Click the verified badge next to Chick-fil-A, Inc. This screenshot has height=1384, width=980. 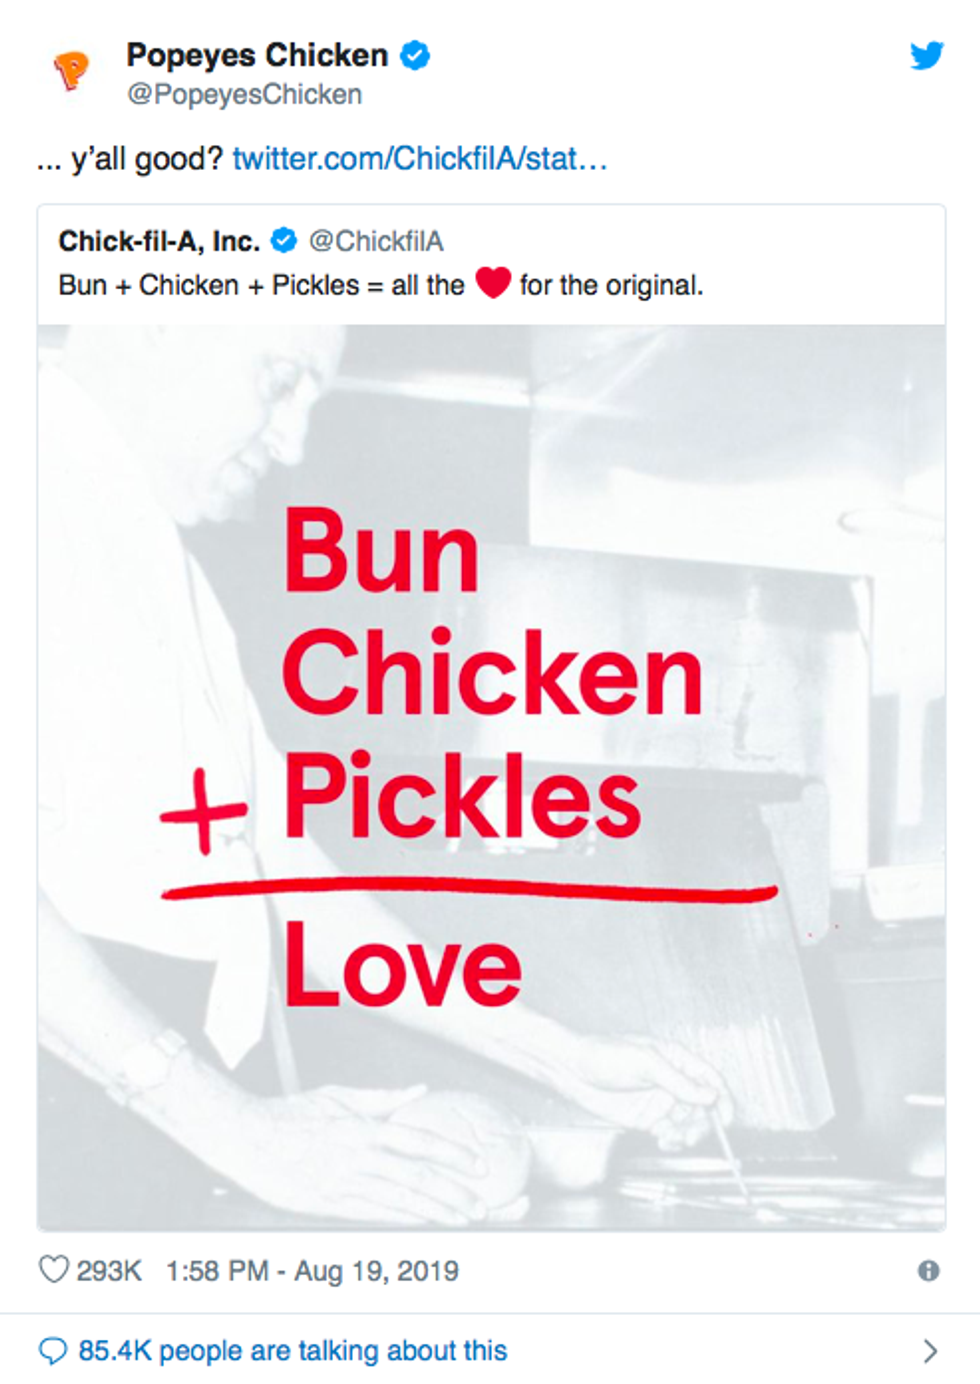284,238
